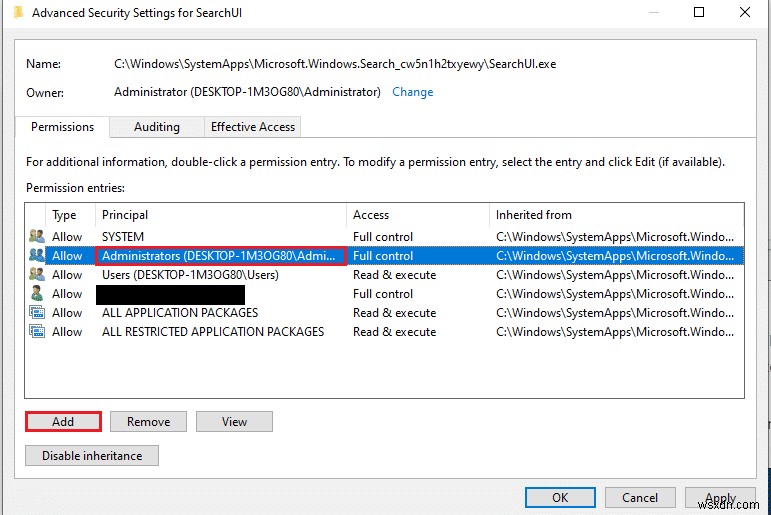Click the single-user icon of redacted entry
Image resolution: width=771 pixels, height=515 pixels.
tap(37, 294)
